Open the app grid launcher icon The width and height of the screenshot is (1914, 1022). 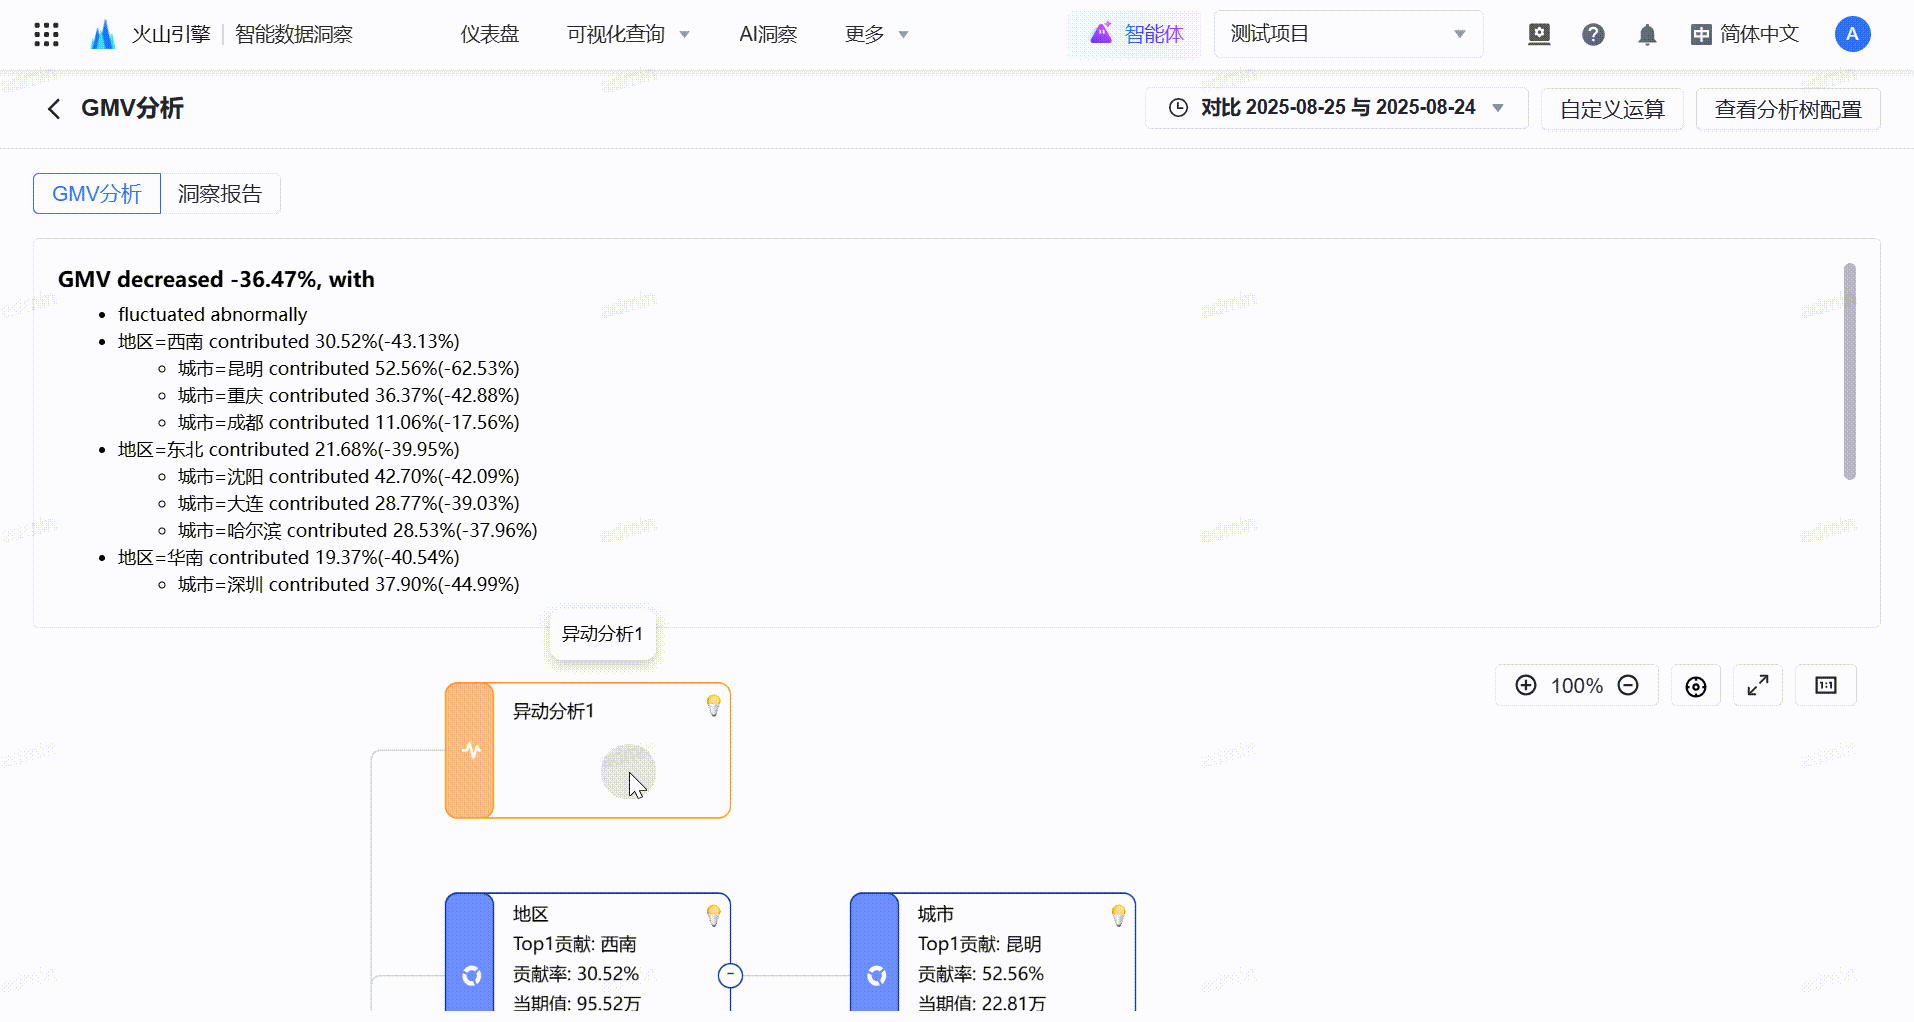(x=46, y=35)
